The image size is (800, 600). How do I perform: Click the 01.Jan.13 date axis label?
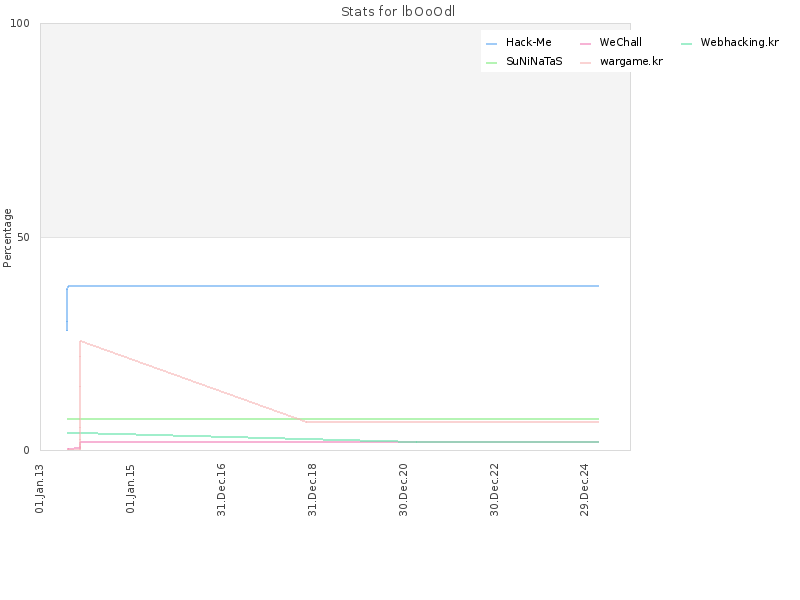pyautogui.click(x=39, y=488)
